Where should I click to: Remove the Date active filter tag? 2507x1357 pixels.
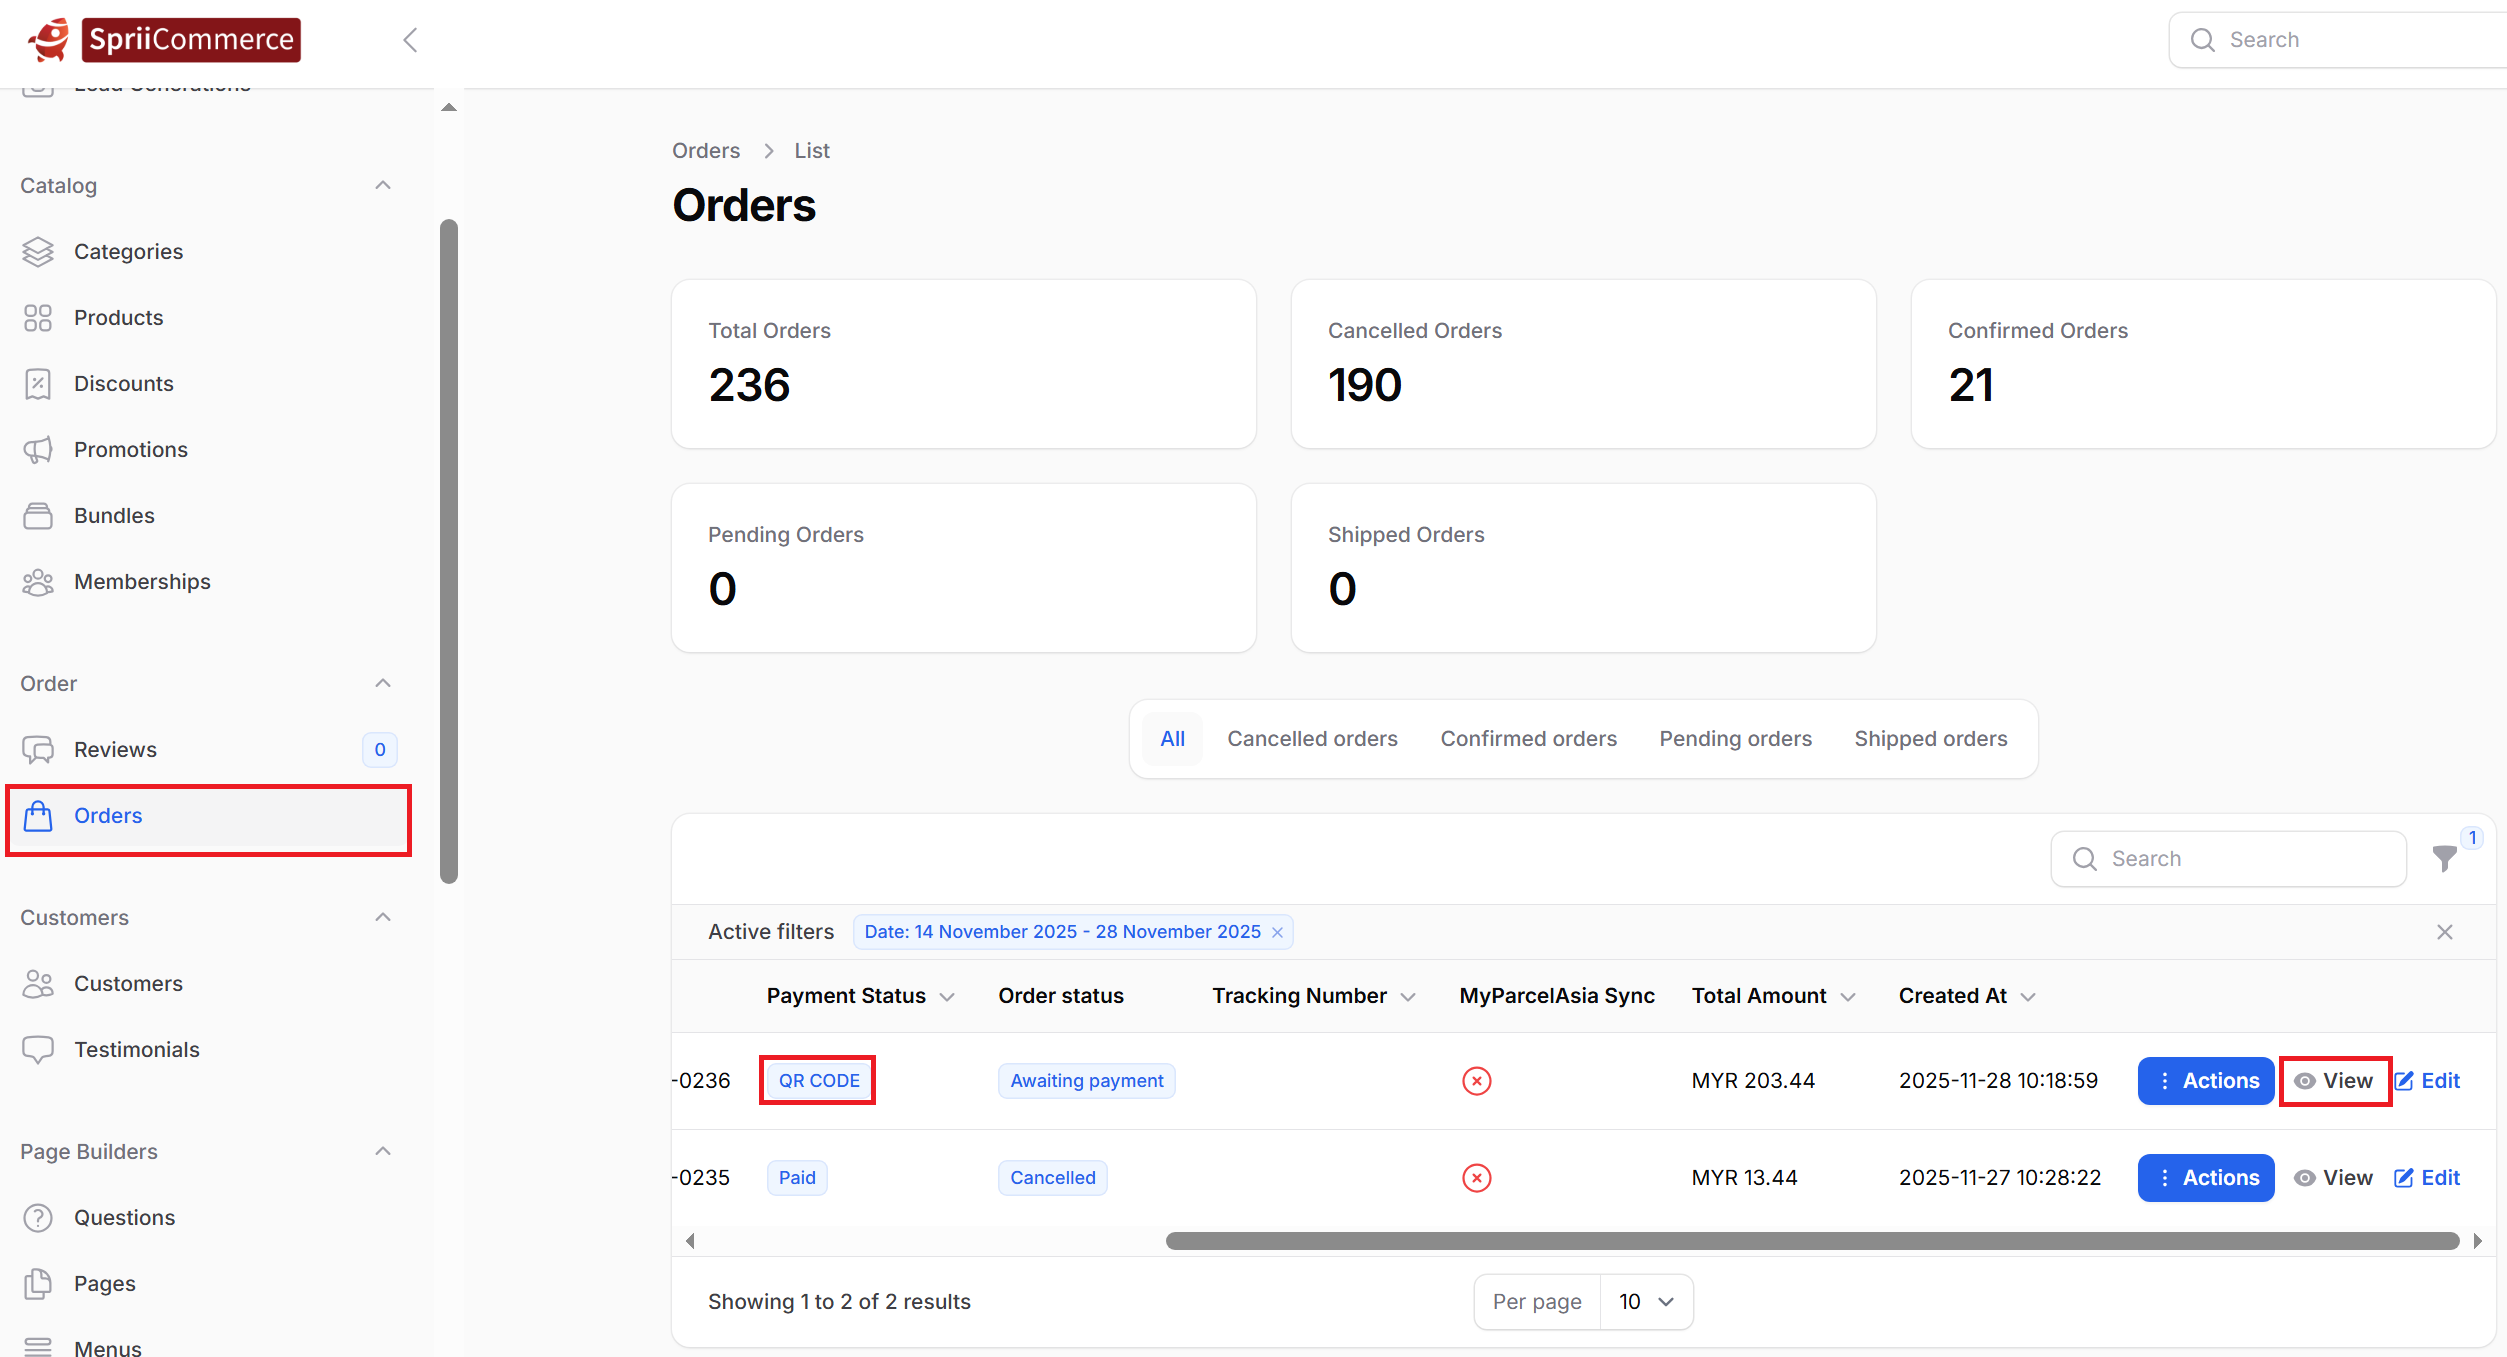[x=1277, y=933]
